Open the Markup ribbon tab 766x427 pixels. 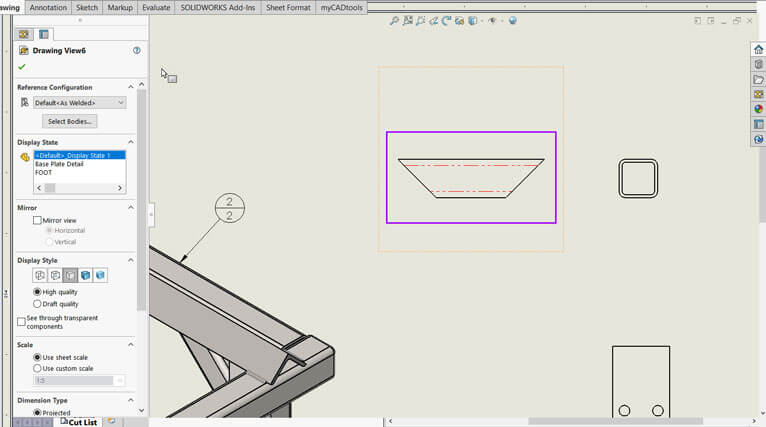pos(120,7)
